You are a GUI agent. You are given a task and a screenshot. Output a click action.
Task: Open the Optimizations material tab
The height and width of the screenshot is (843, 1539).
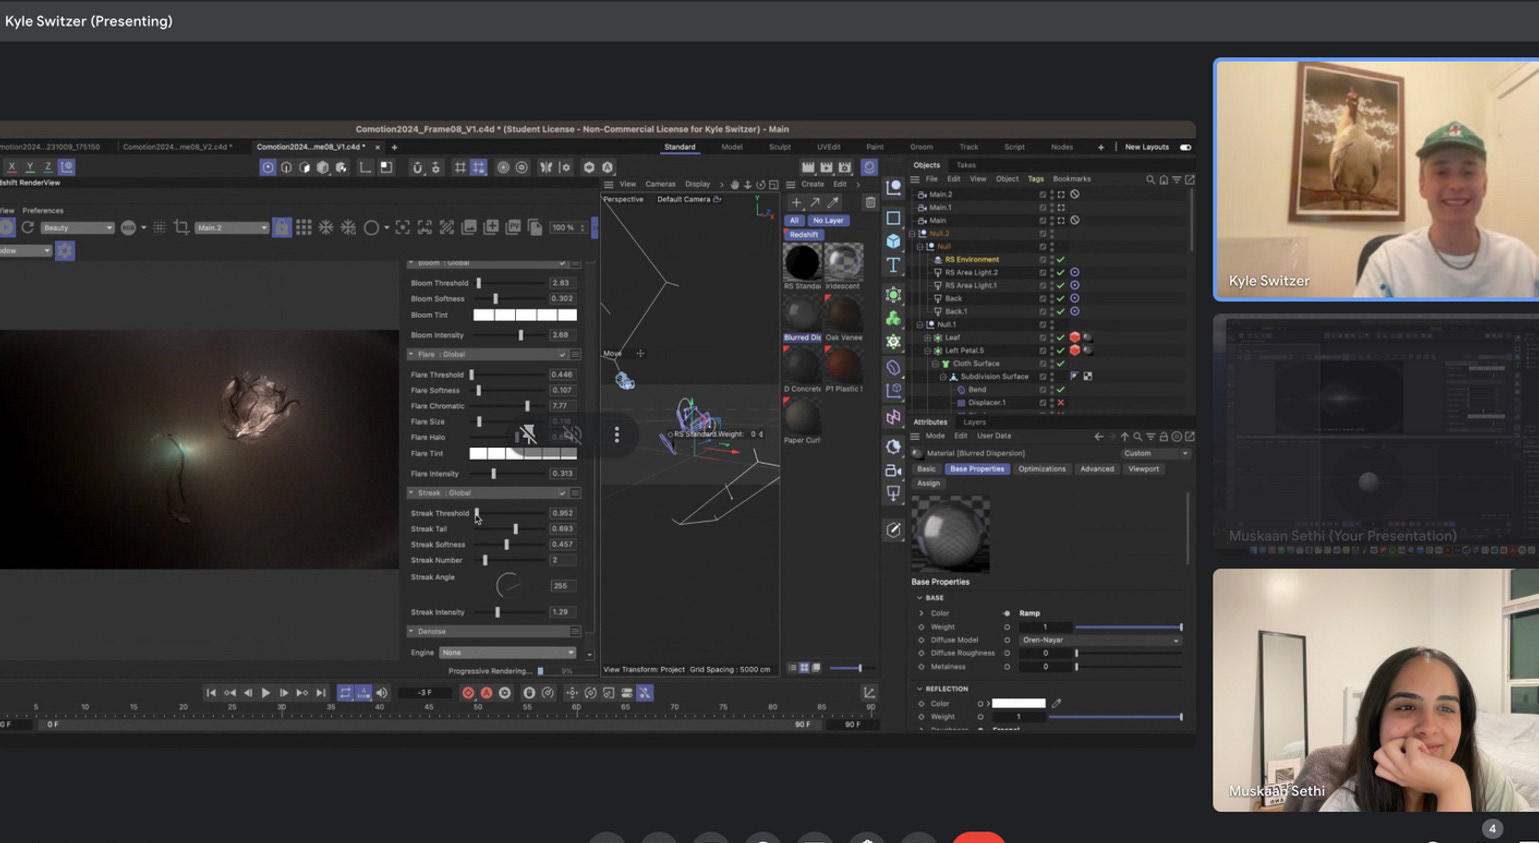1042,469
